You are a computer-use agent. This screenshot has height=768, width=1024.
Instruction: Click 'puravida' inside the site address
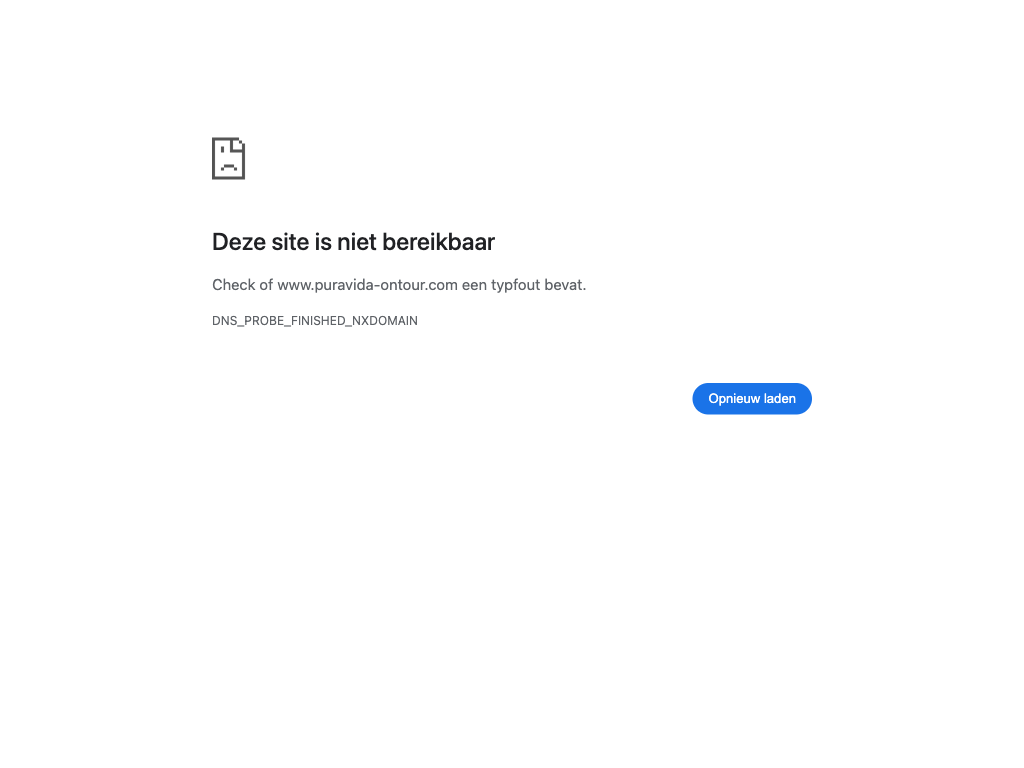pyautogui.click(x=344, y=285)
